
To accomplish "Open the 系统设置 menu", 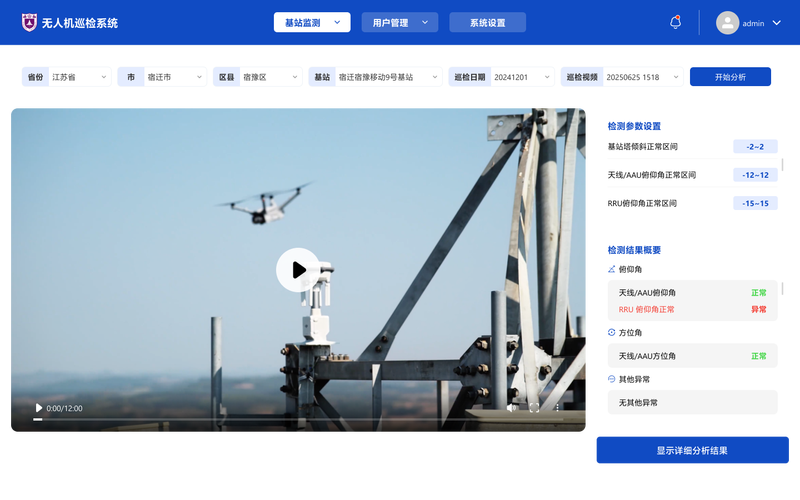I will [x=487, y=22].
